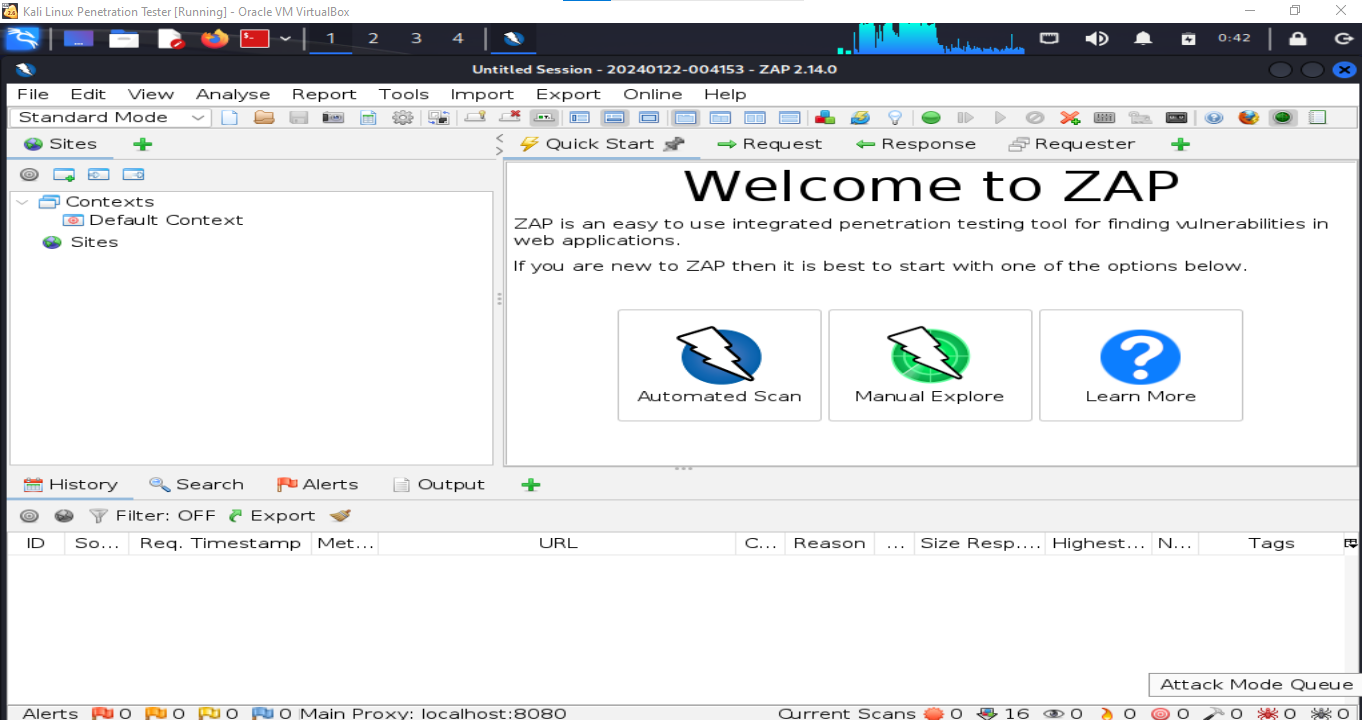Click the green plus beside Requester tab

pyautogui.click(x=1180, y=144)
